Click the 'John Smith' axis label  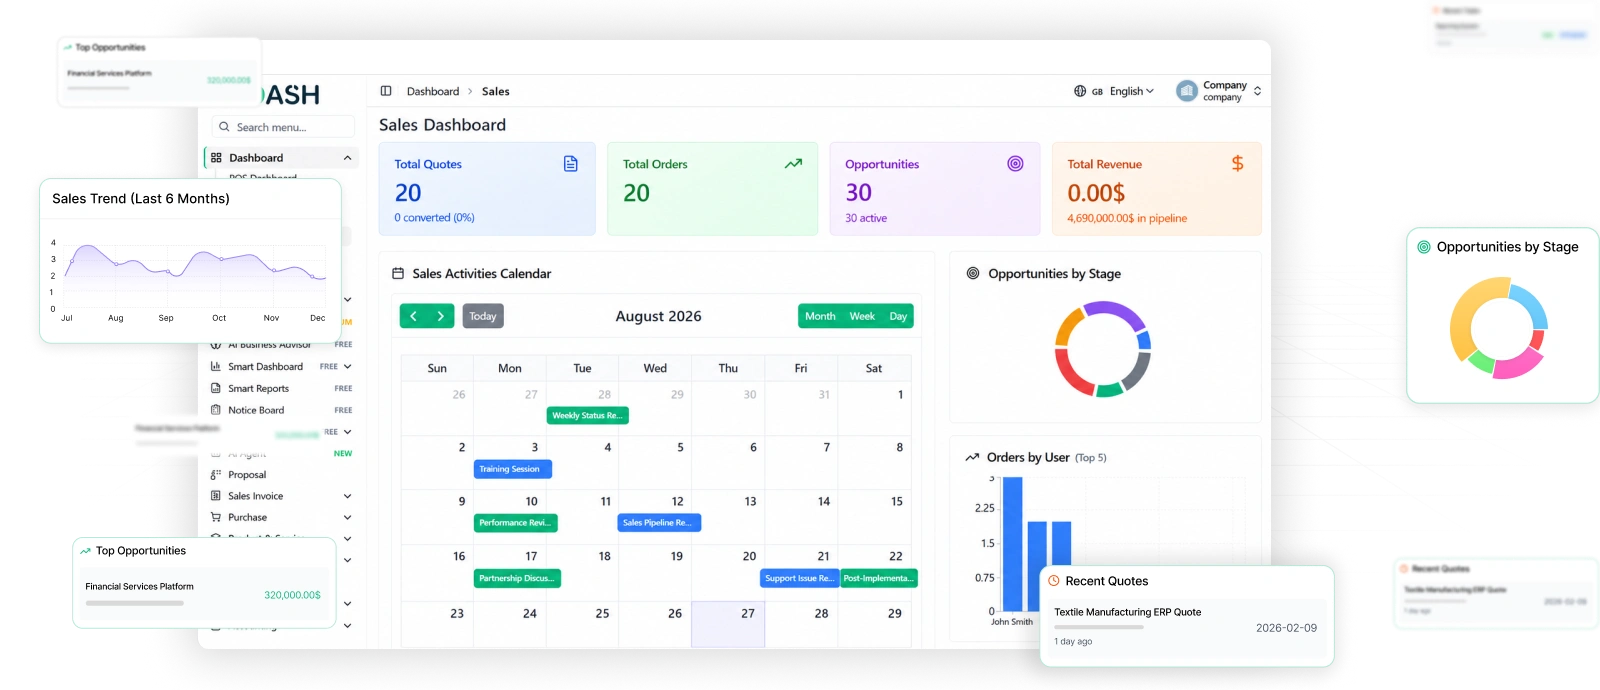click(x=1012, y=622)
